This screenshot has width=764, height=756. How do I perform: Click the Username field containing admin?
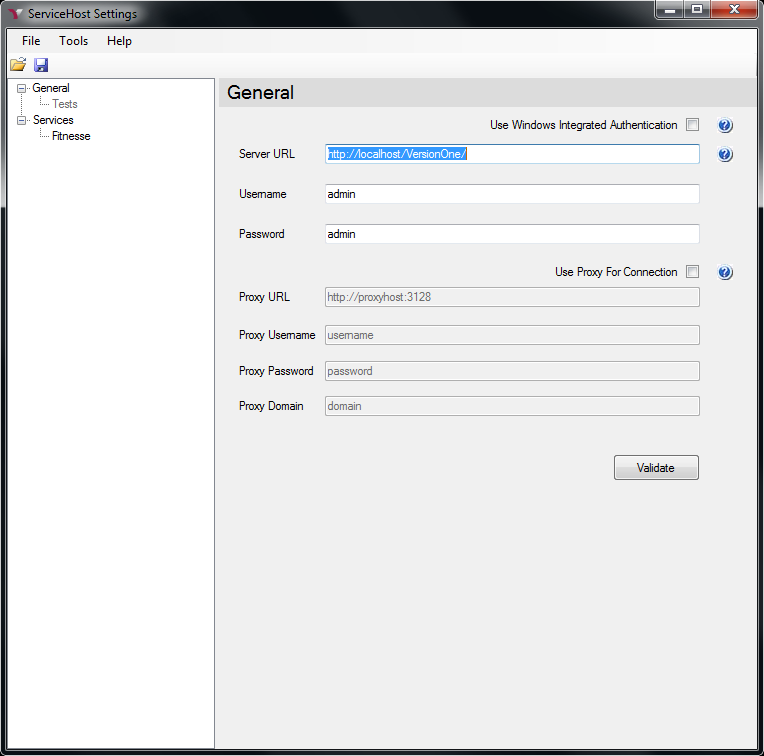(x=512, y=194)
